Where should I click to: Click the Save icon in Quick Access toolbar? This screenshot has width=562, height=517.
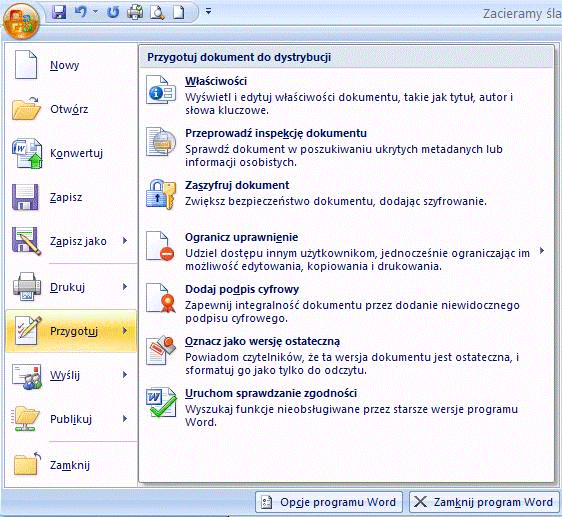(59, 12)
